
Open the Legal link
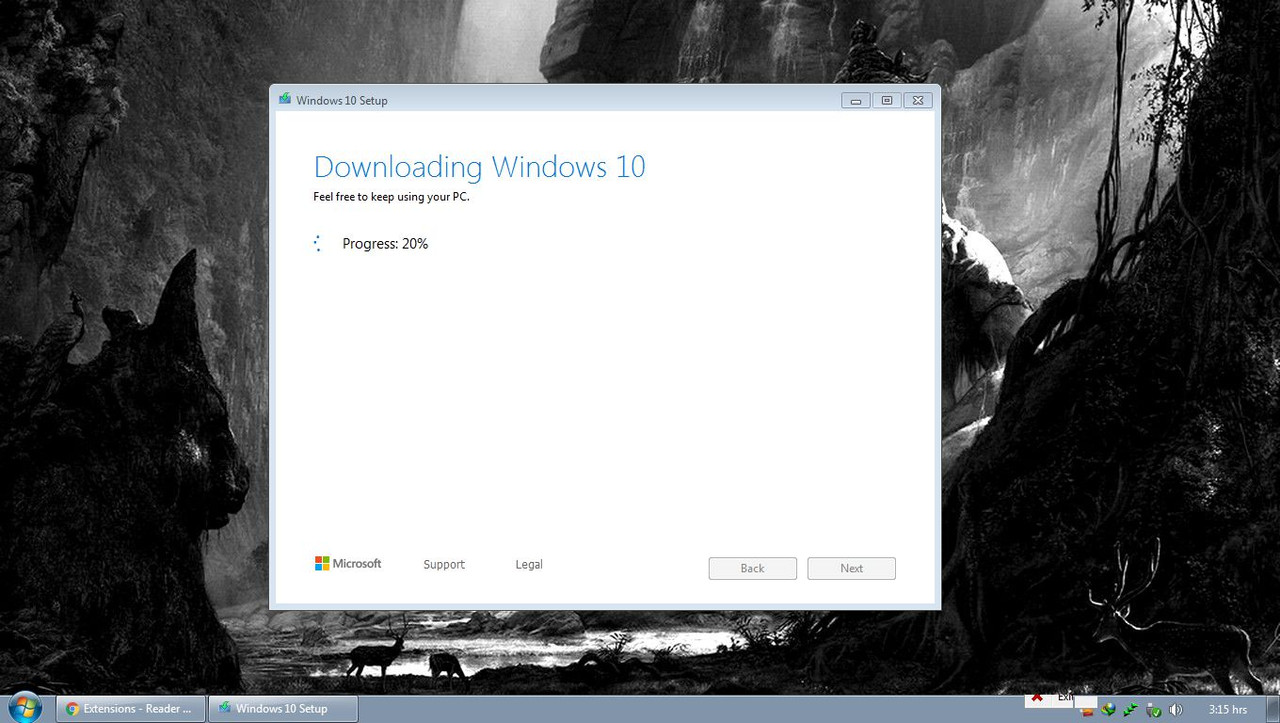(529, 565)
